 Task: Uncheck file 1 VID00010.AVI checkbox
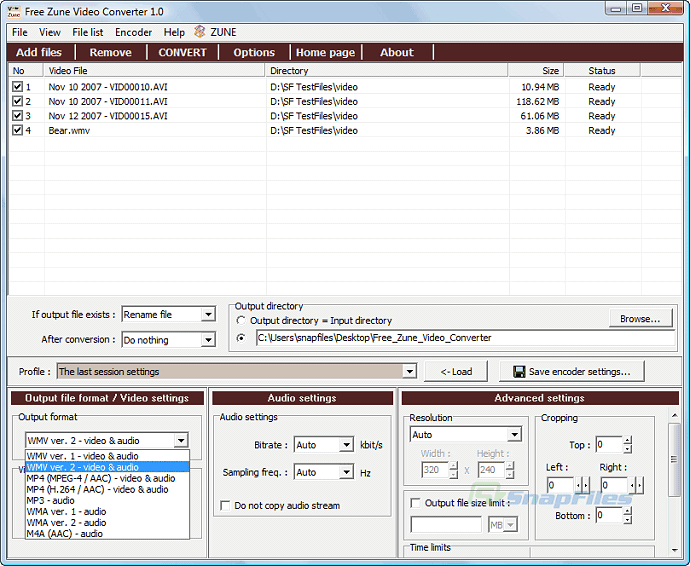(x=17, y=86)
